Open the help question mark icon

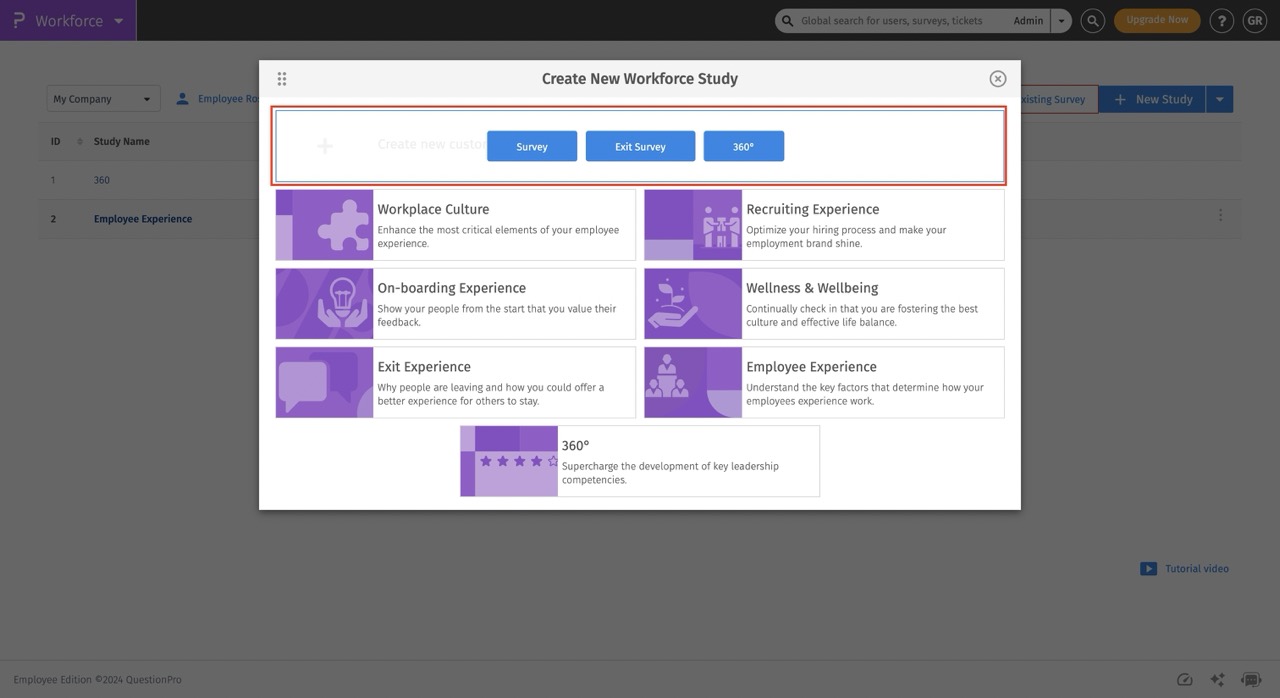pos(1221,20)
